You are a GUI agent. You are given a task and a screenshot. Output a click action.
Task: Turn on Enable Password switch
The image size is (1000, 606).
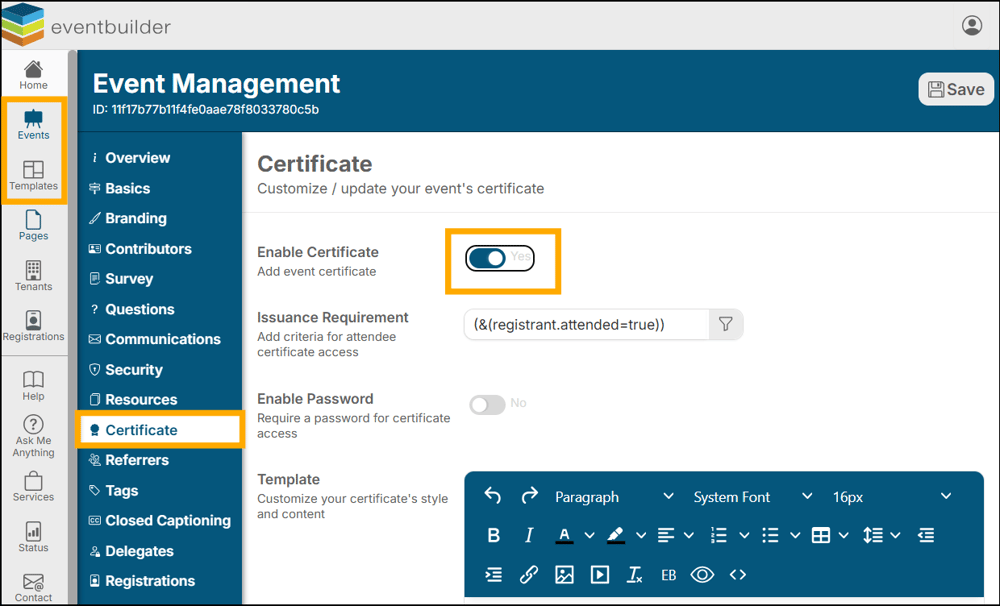point(488,404)
